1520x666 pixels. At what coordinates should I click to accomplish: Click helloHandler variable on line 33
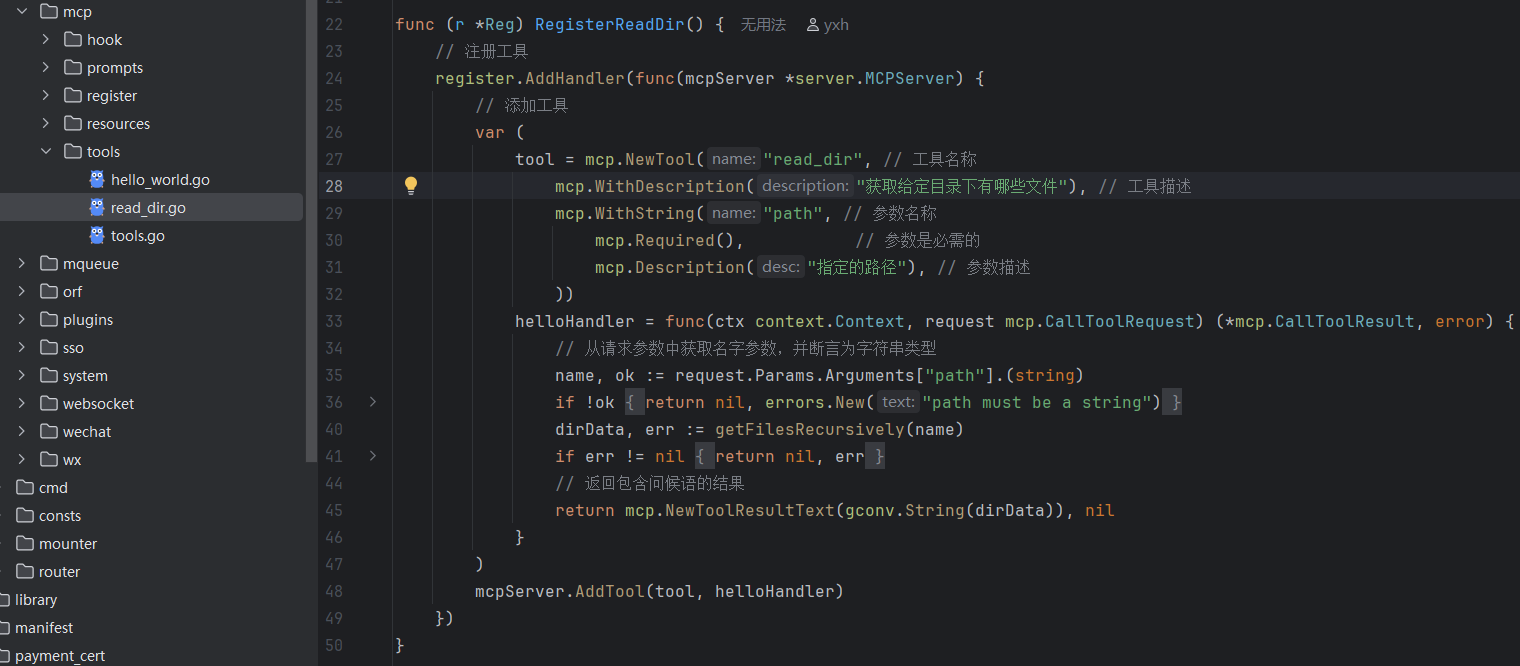(x=575, y=321)
